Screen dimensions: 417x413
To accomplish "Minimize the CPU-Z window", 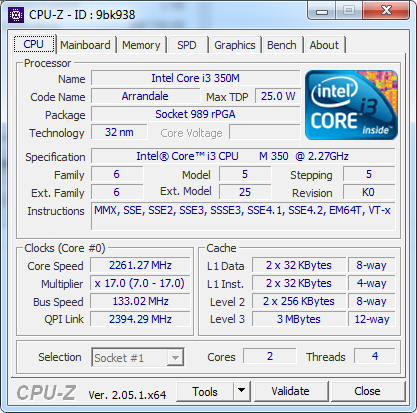I will click(x=322, y=11).
